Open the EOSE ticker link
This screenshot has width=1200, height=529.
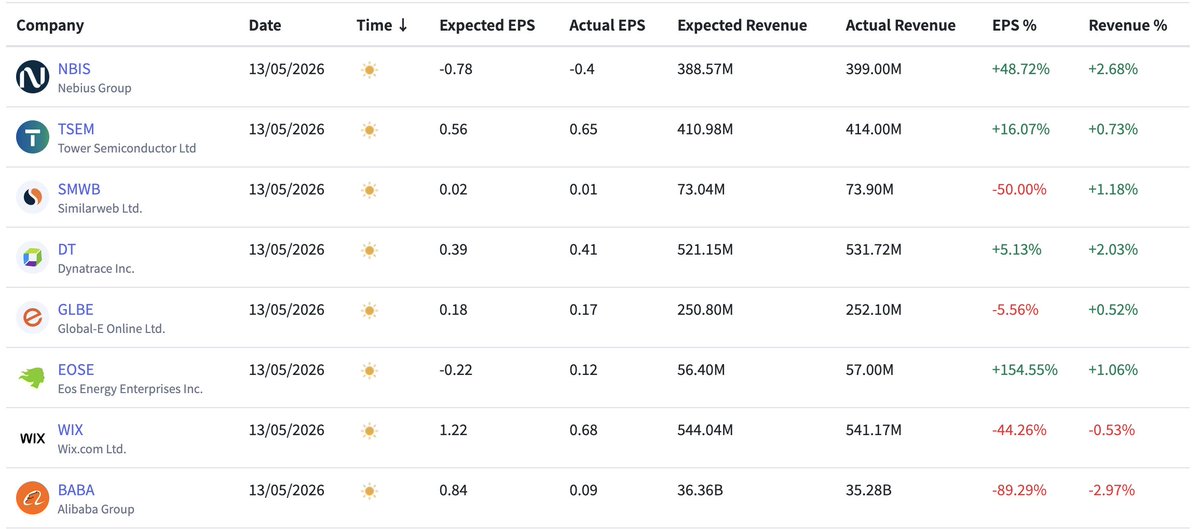coord(76,369)
